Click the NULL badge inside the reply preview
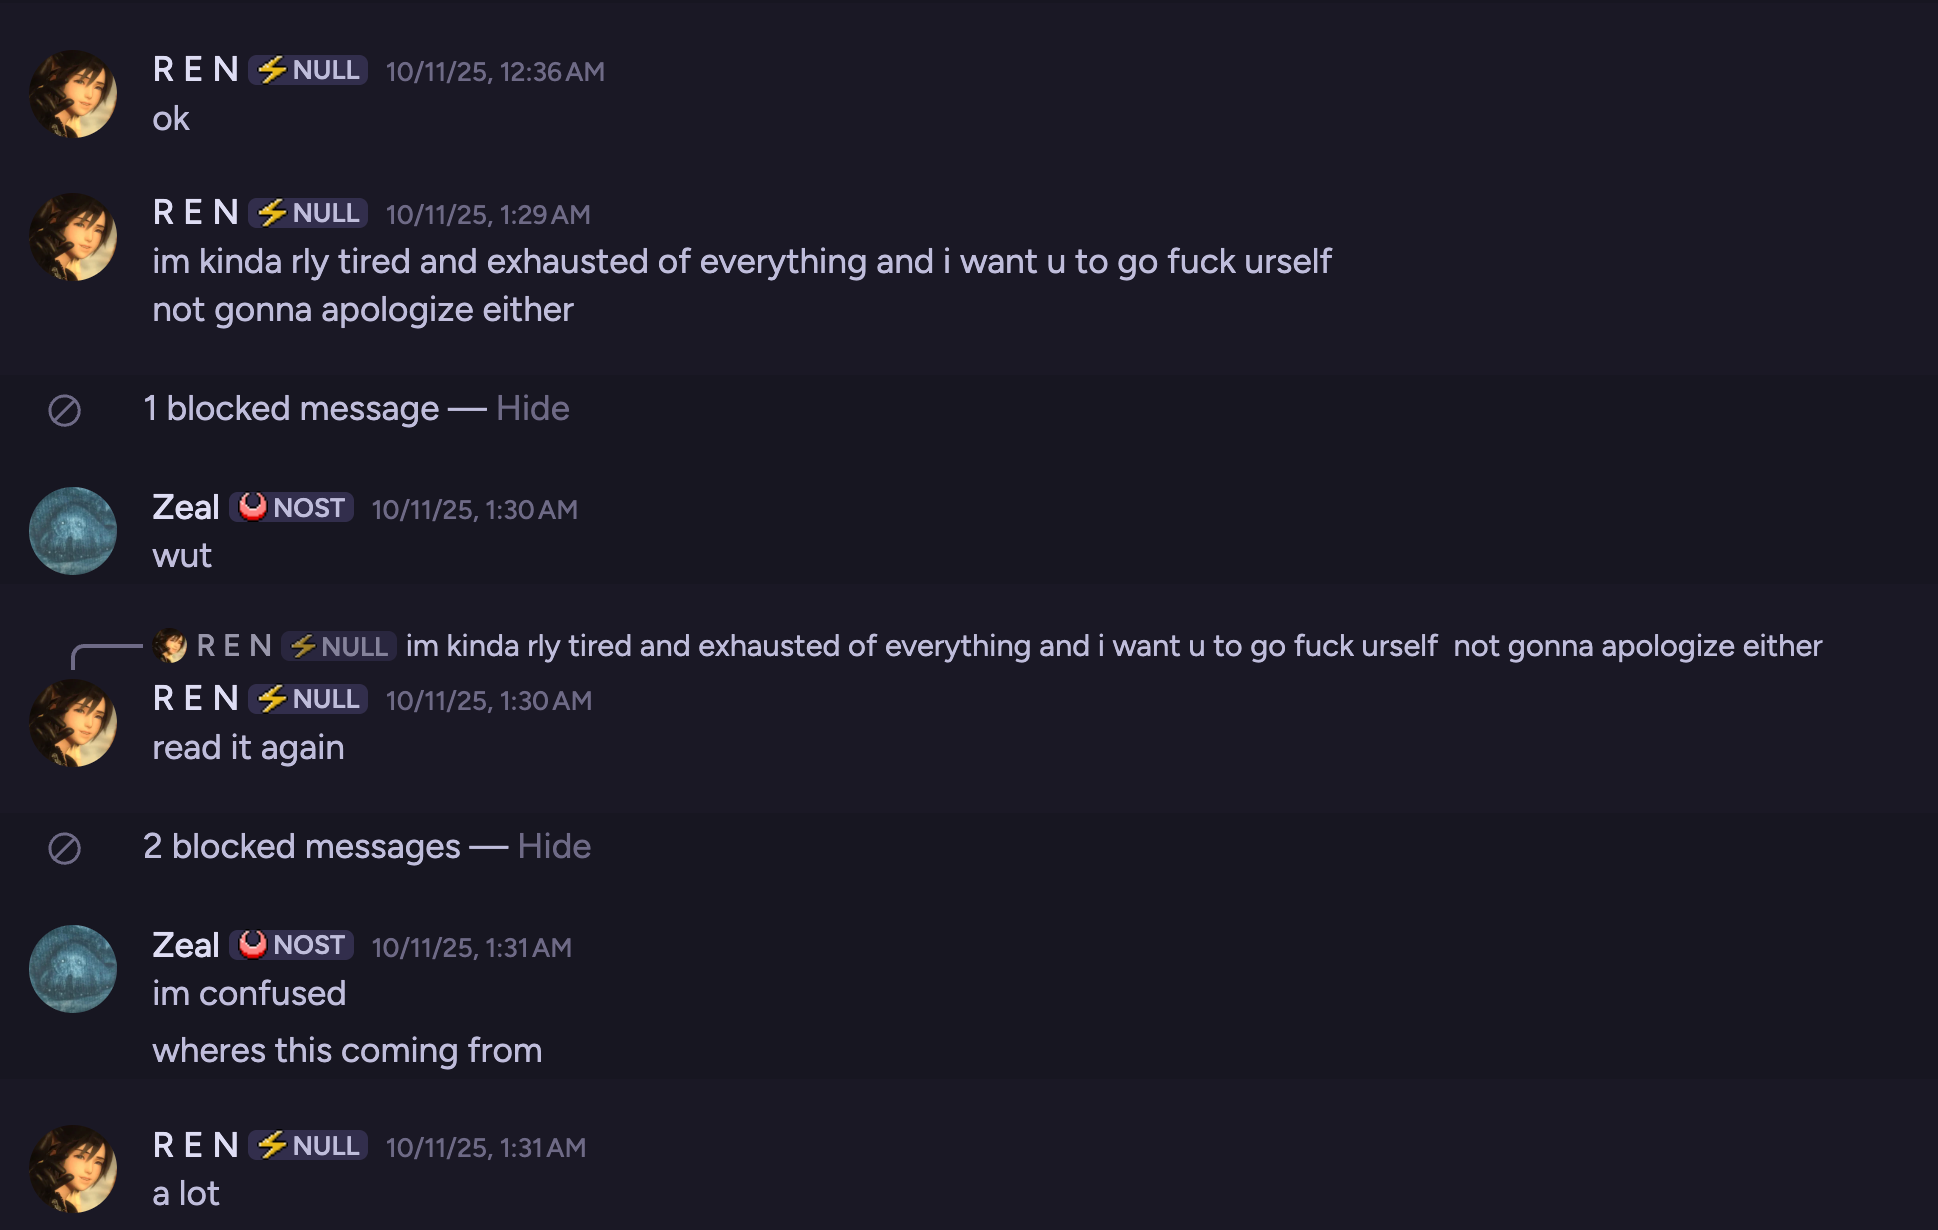This screenshot has height=1230, width=1938. tap(338, 646)
